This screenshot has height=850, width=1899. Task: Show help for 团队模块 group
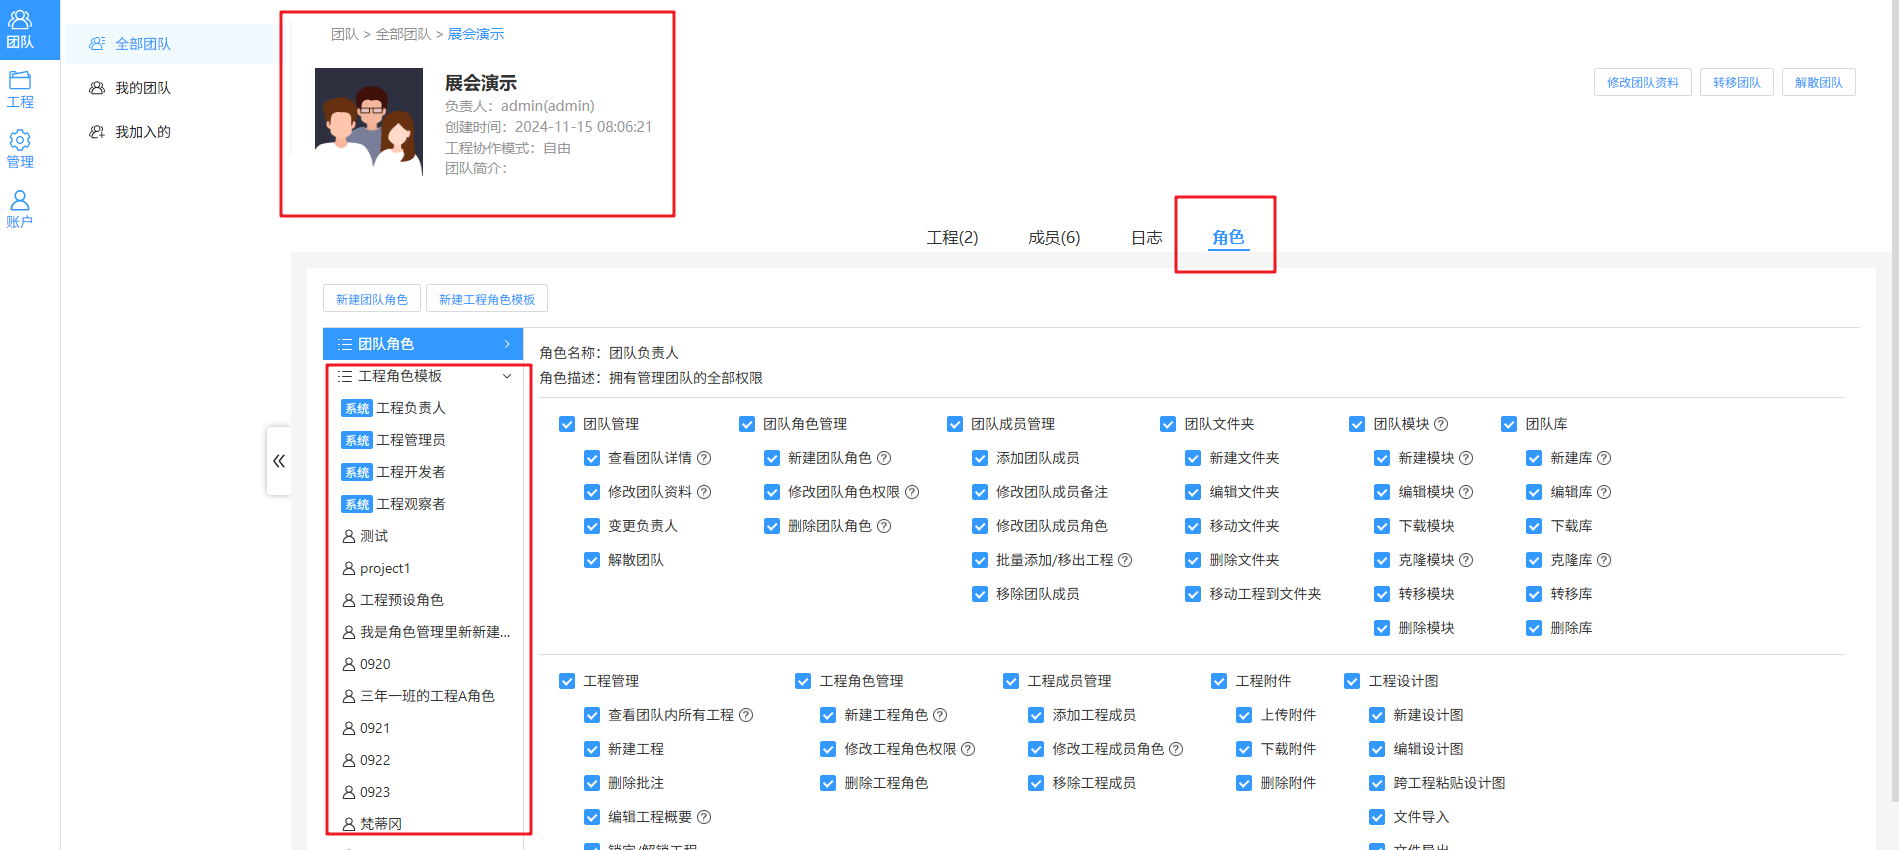click(1441, 424)
